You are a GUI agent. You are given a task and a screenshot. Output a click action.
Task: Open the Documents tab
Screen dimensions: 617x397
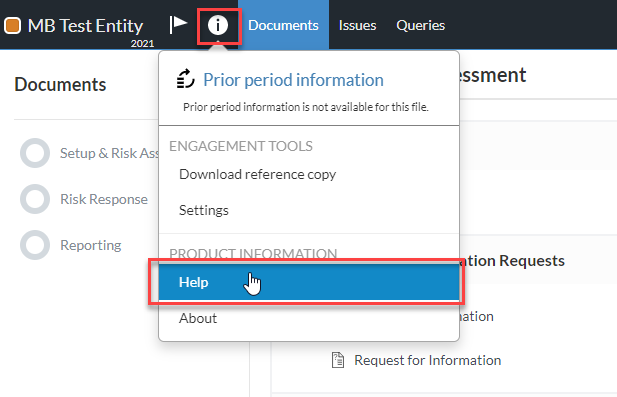pos(283,25)
